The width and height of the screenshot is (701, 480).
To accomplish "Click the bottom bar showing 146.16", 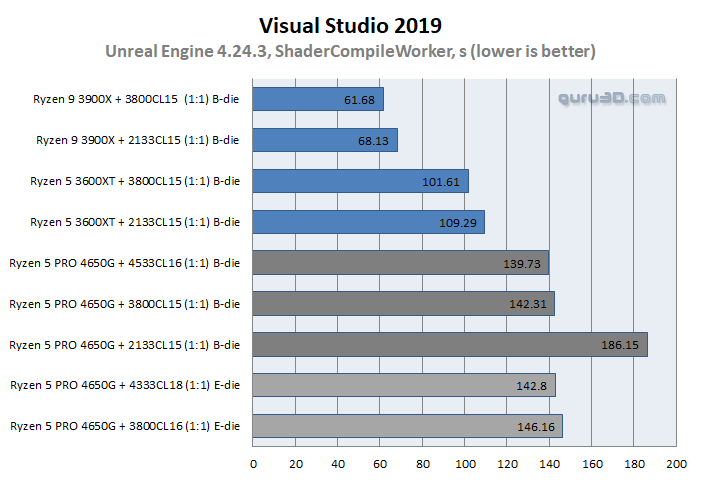I will 407,427.
